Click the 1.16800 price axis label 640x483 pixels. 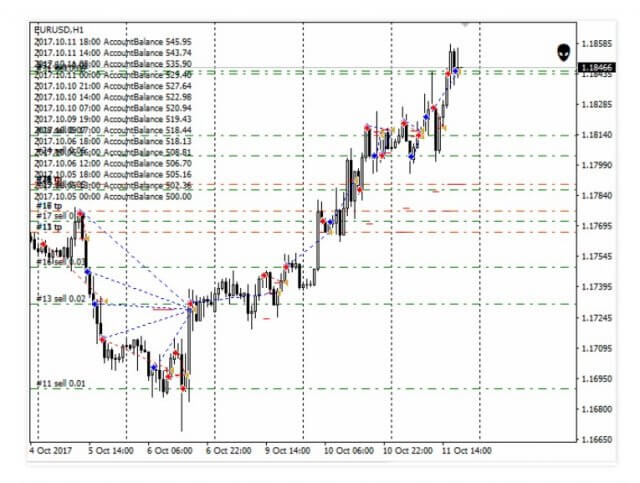click(x=597, y=409)
